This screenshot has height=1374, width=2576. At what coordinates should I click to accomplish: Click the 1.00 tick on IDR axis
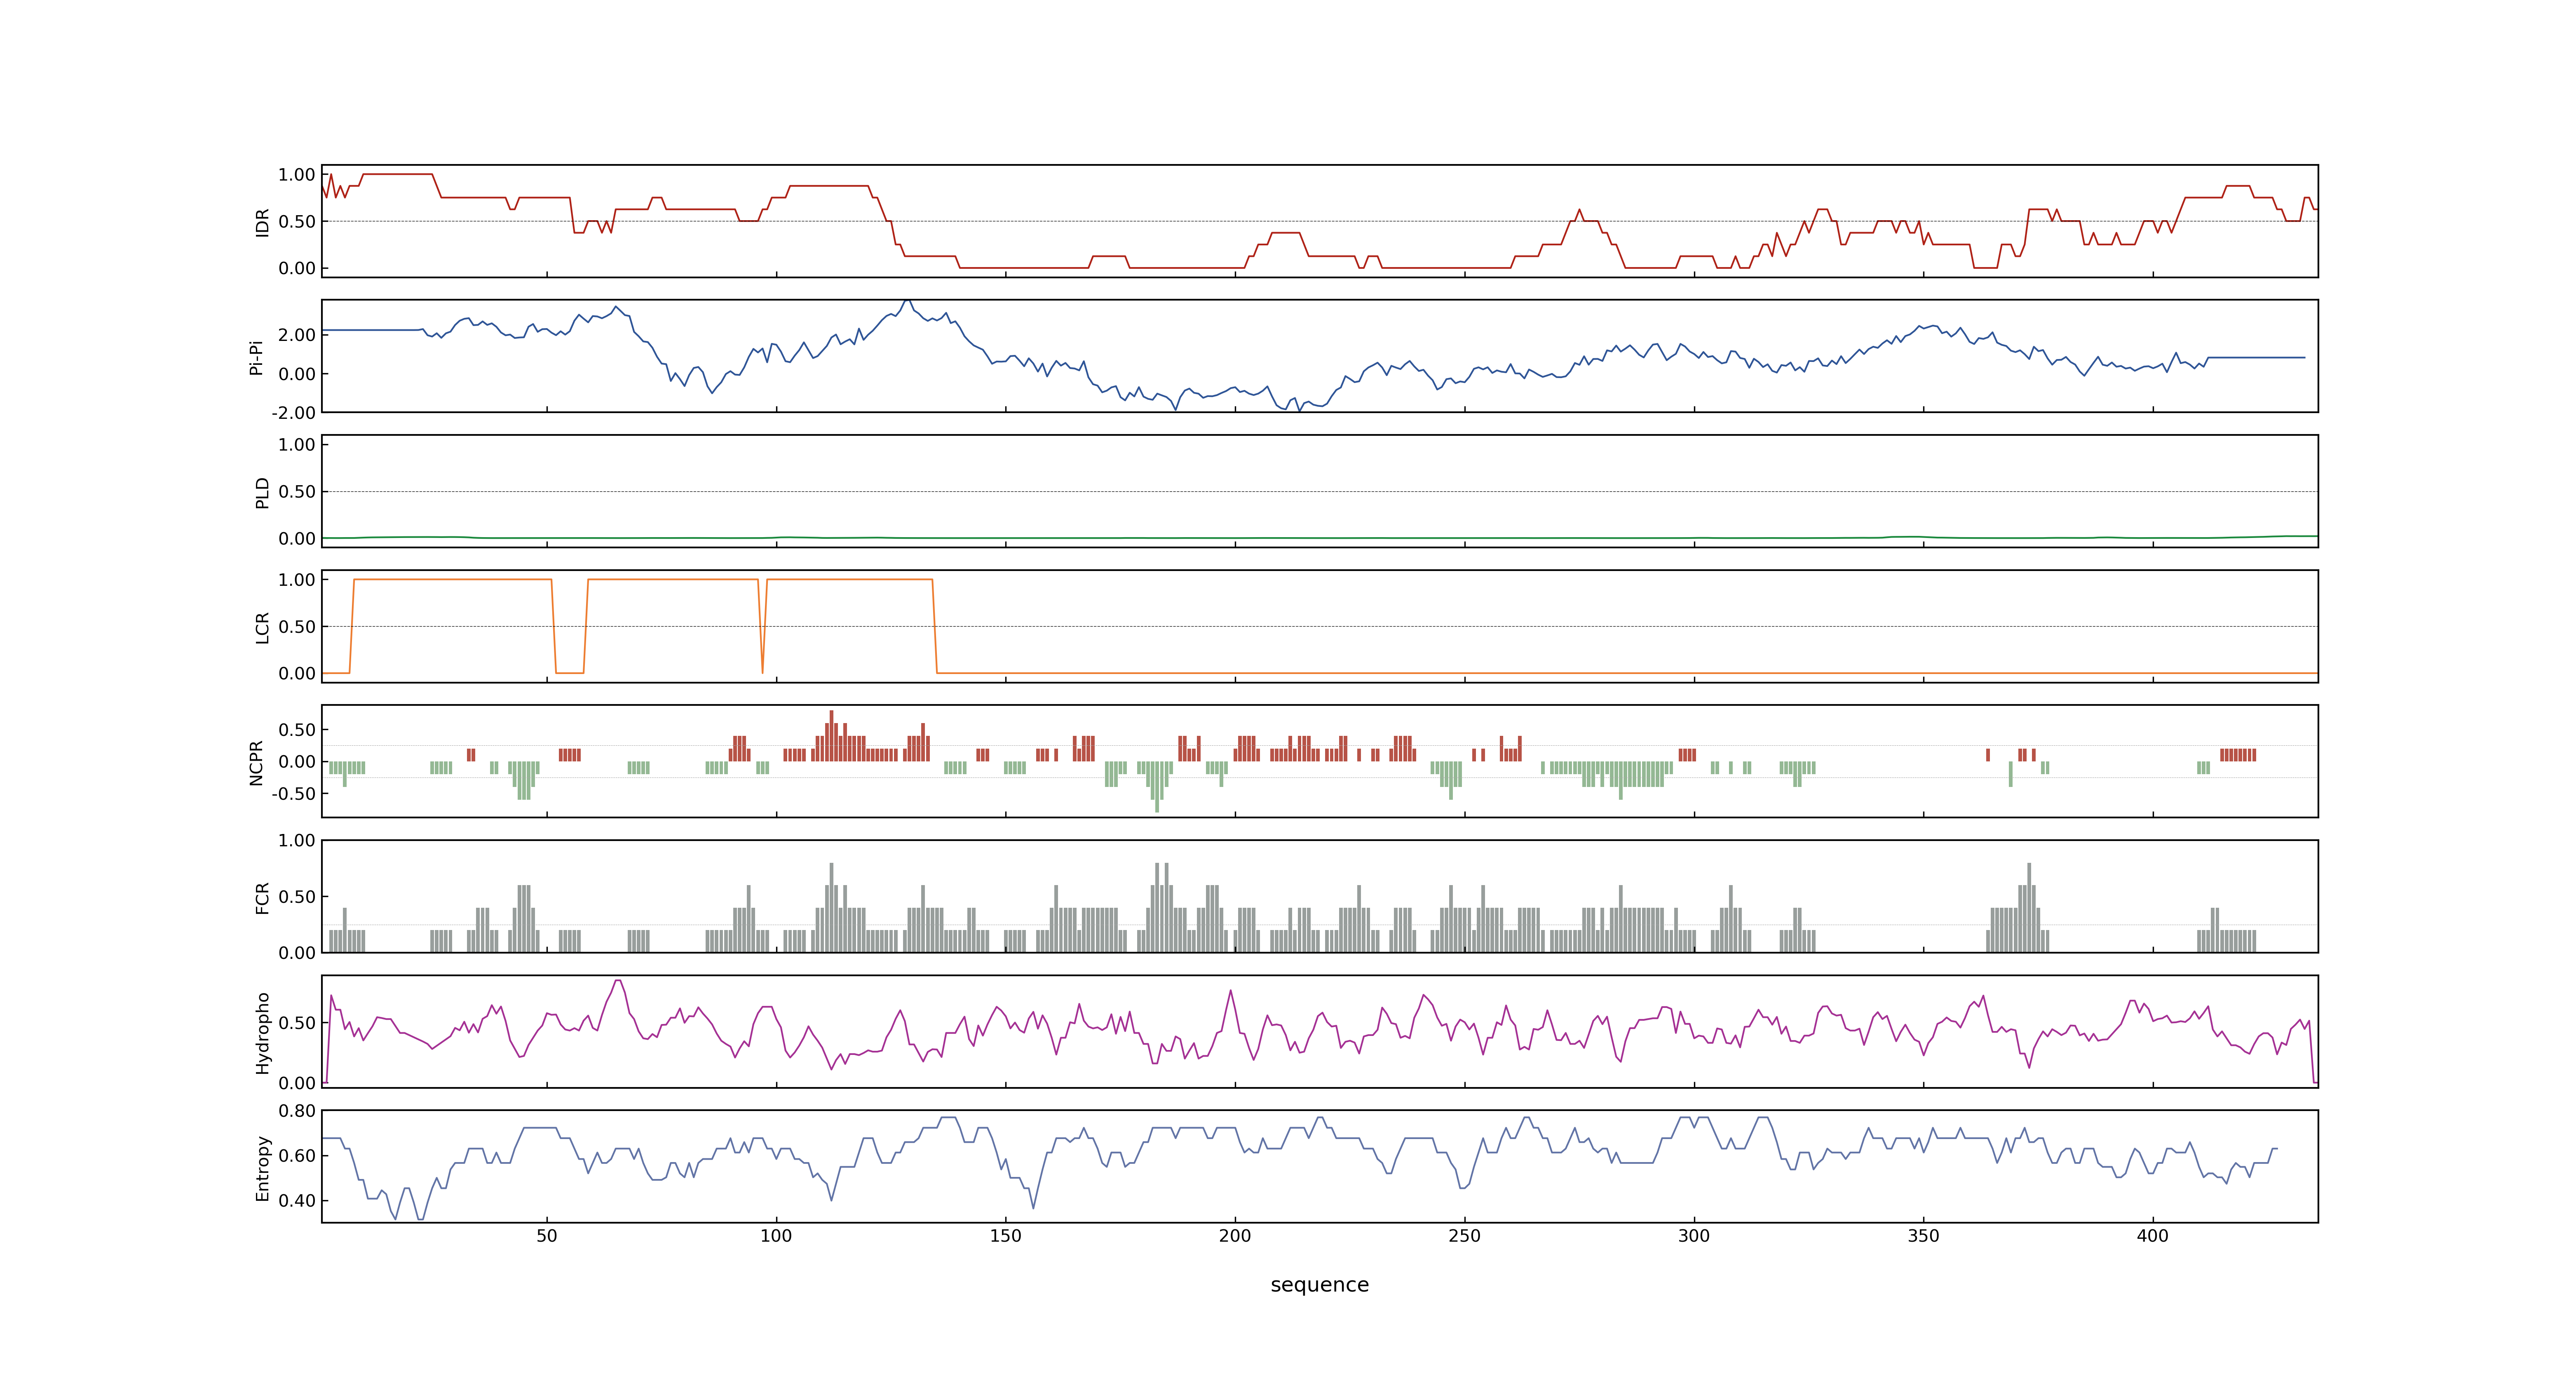(x=297, y=175)
